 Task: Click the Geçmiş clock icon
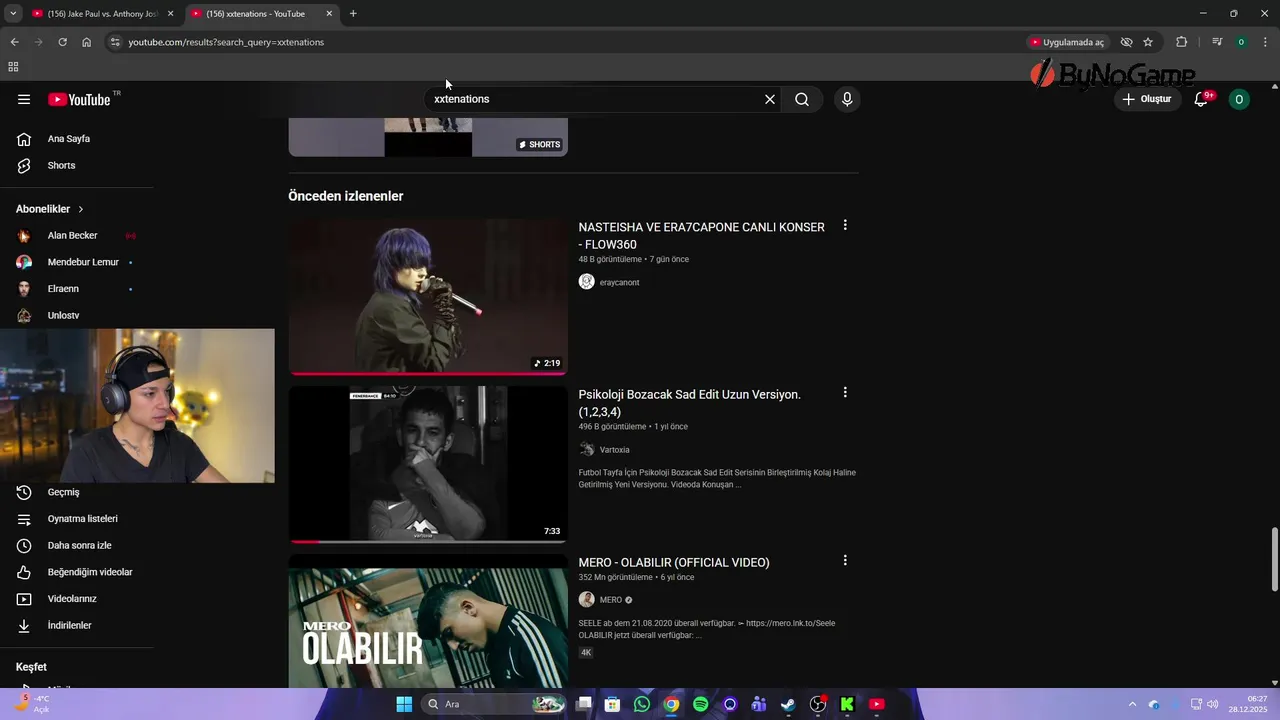24,492
